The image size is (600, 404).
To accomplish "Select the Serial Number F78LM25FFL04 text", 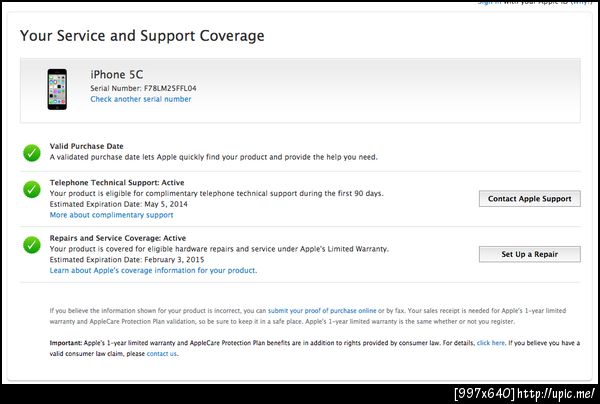I will pos(143,88).
